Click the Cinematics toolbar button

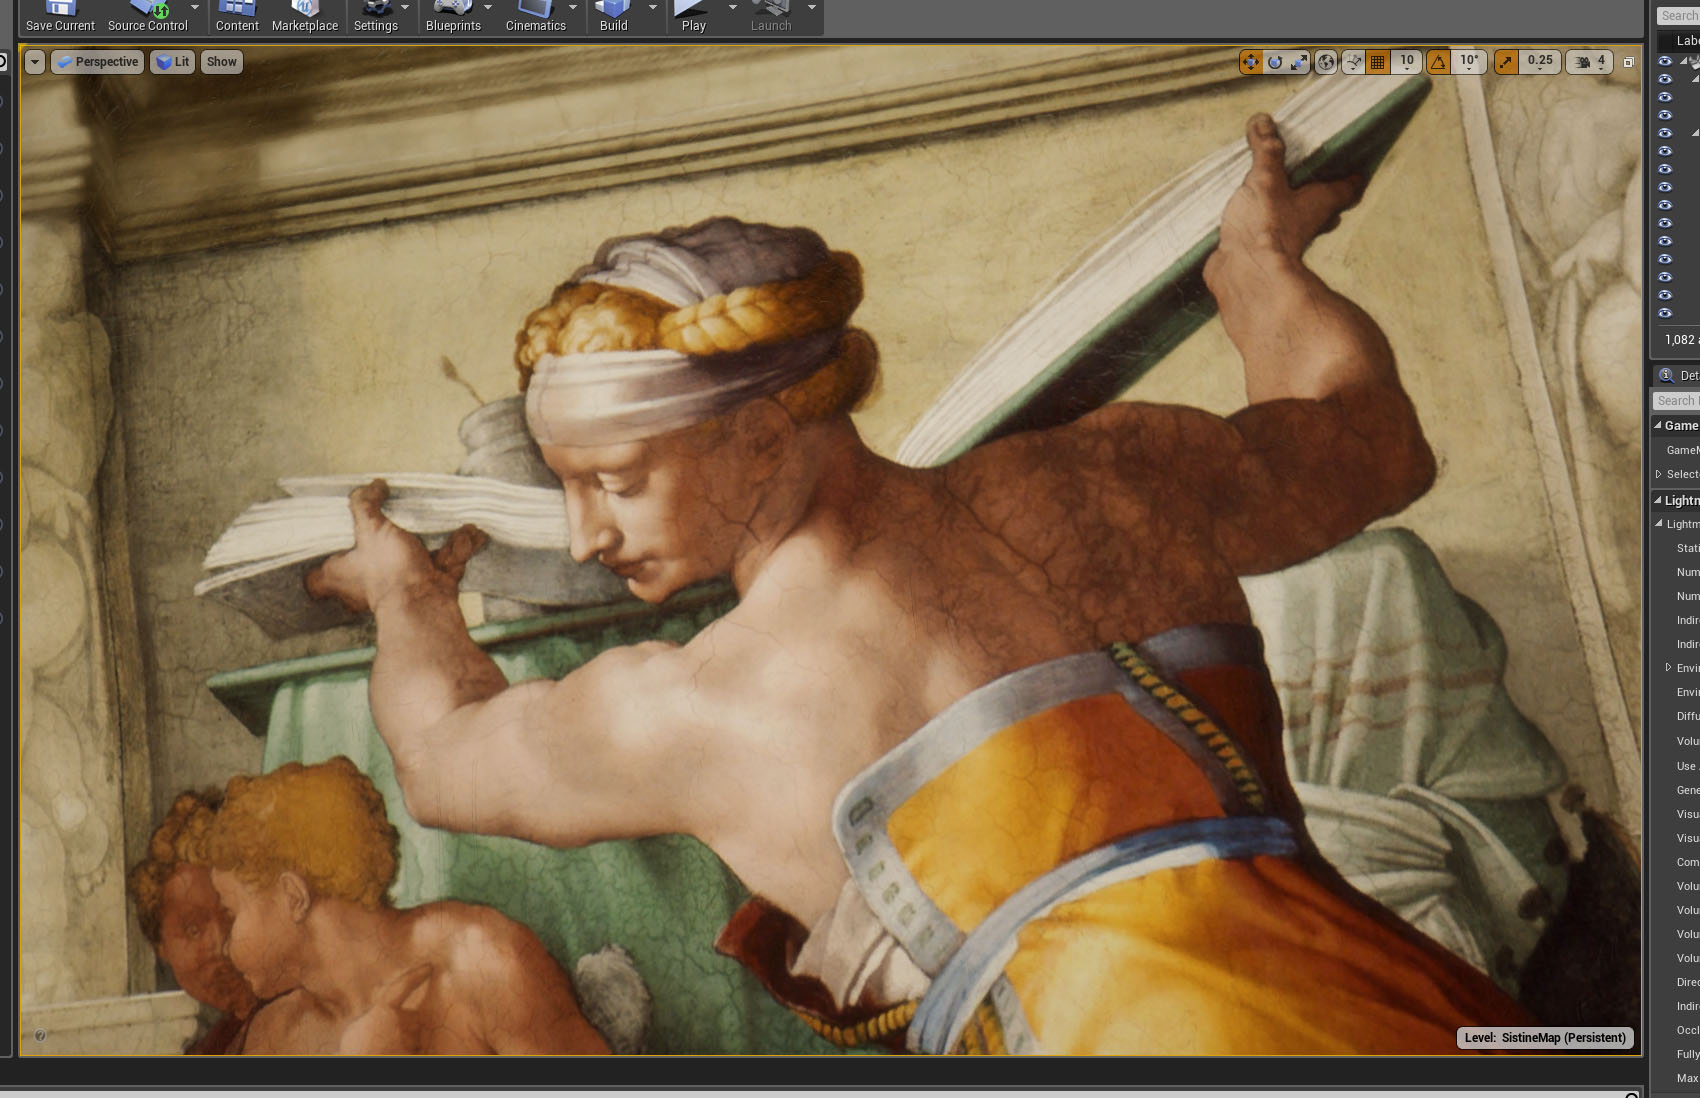[536, 17]
